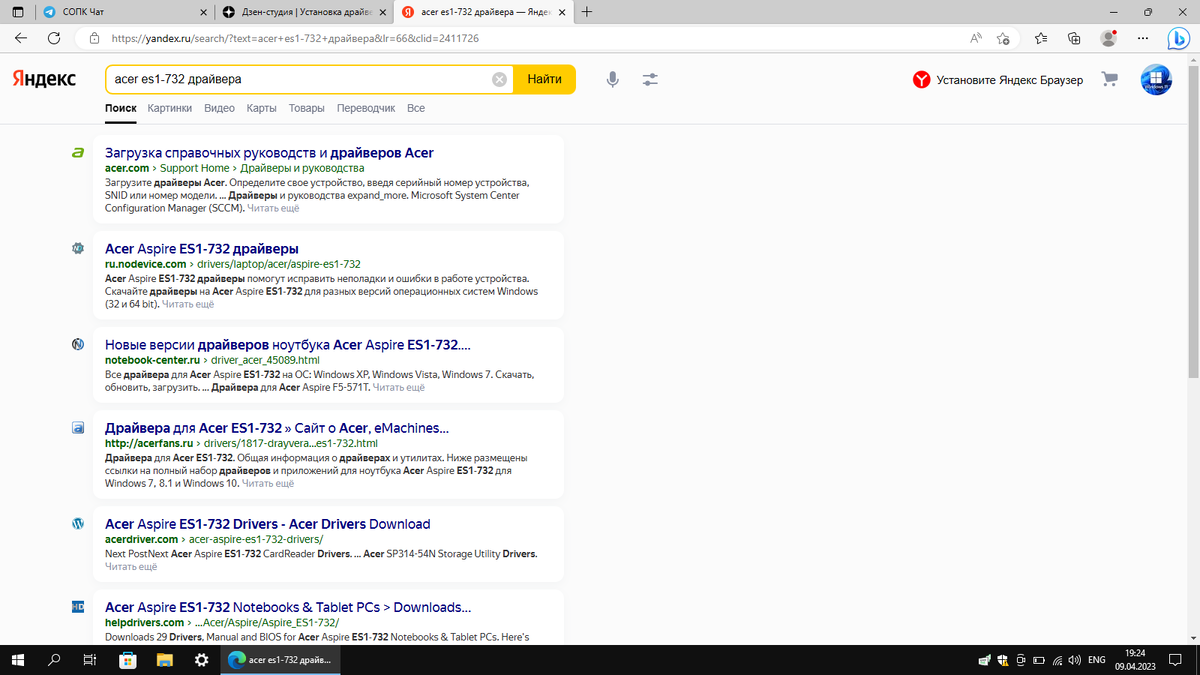Open a new browser tab with plus
1200x675 pixels.
pyautogui.click(x=586, y=12)
